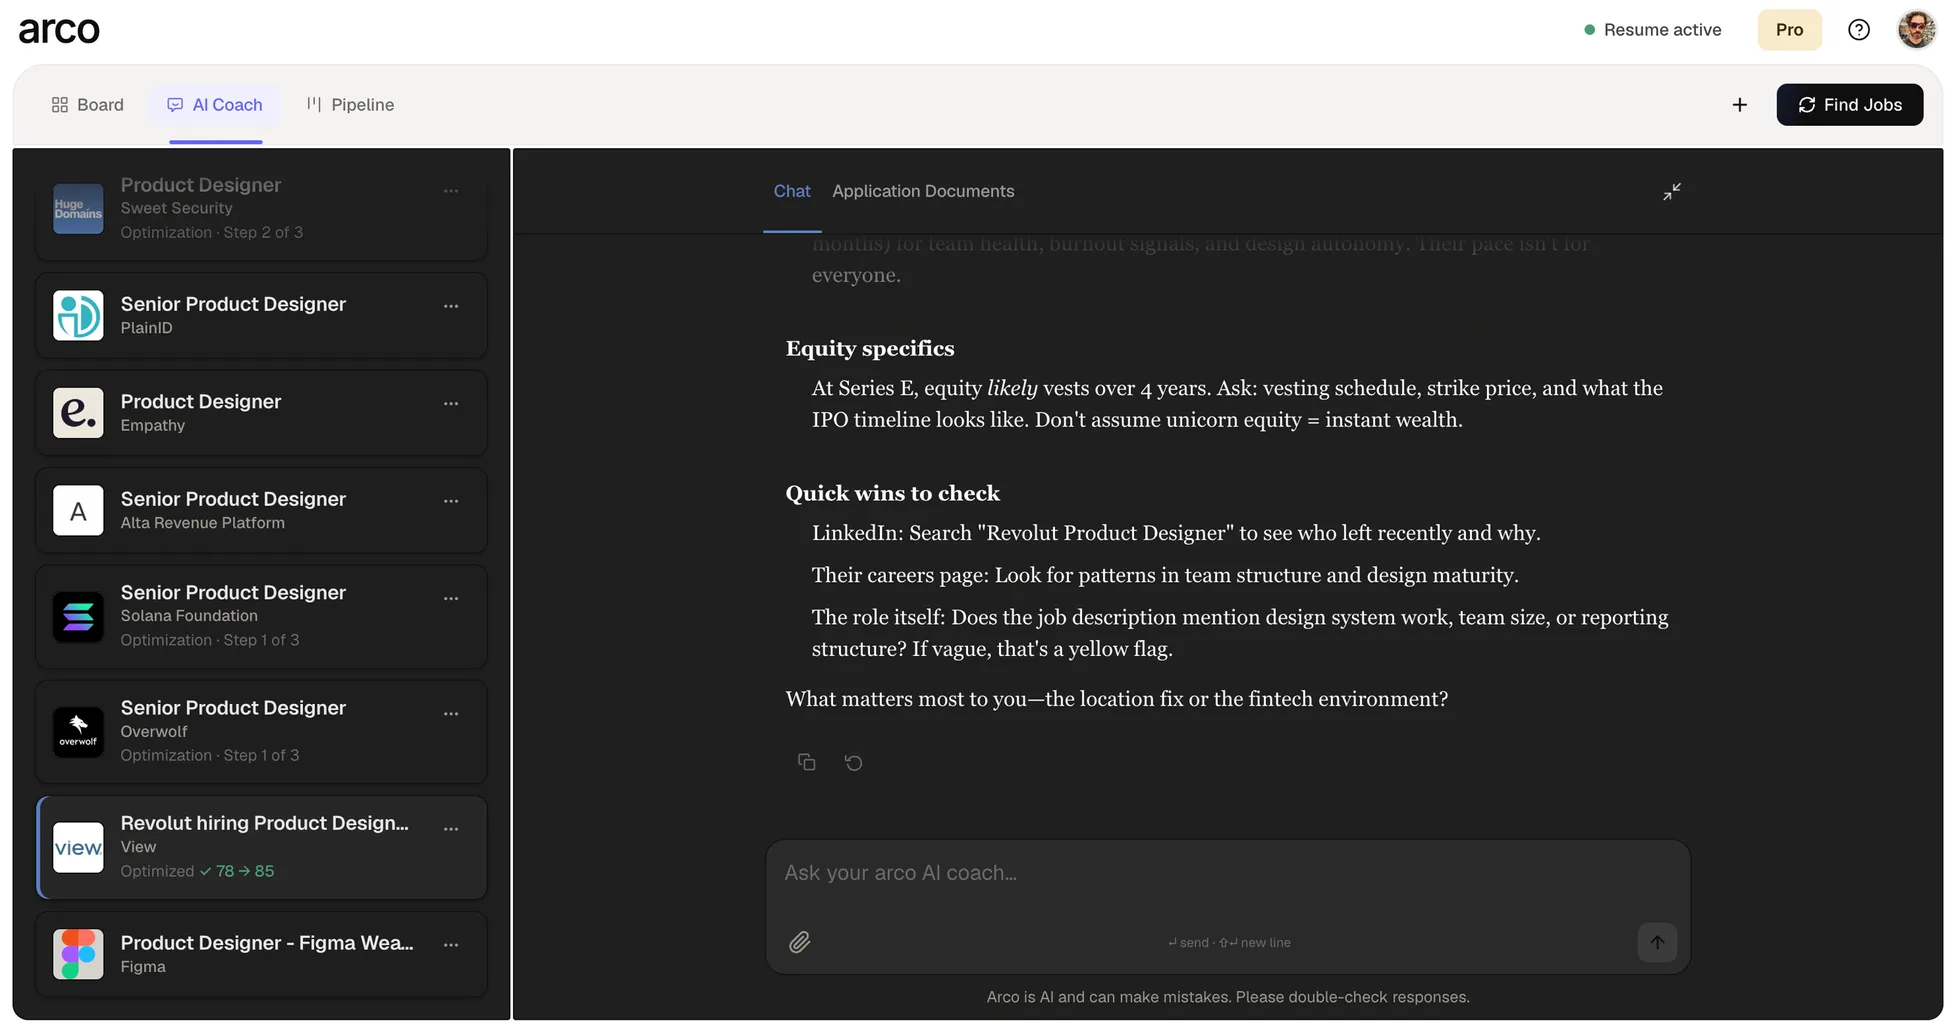Select Product Designer - Figma Weave job
Screen dimensions: 1952x1030
(x=261, y=954)
